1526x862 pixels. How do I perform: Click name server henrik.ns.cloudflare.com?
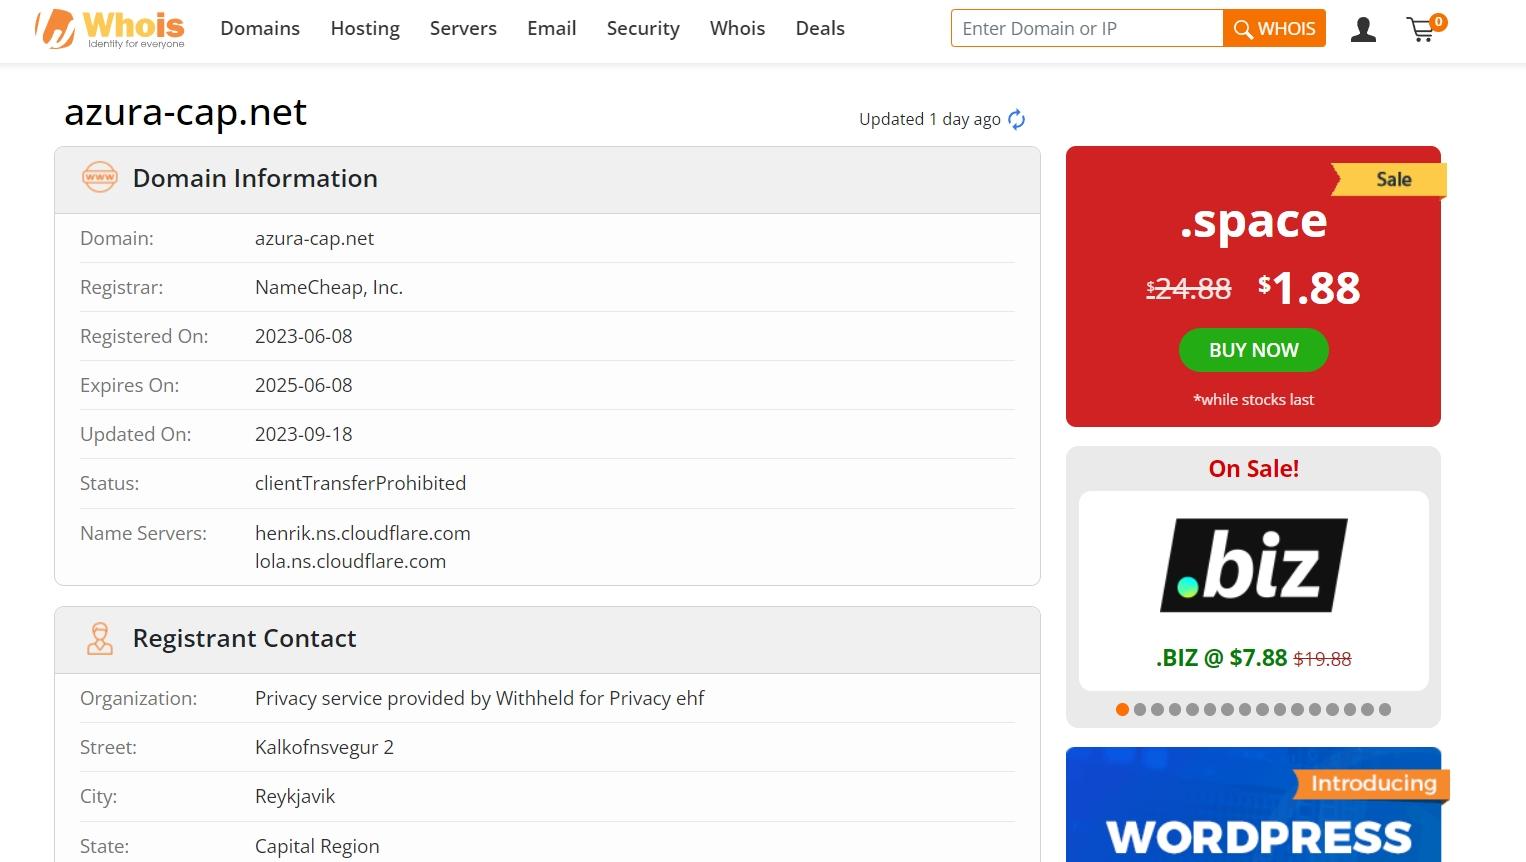363,533
